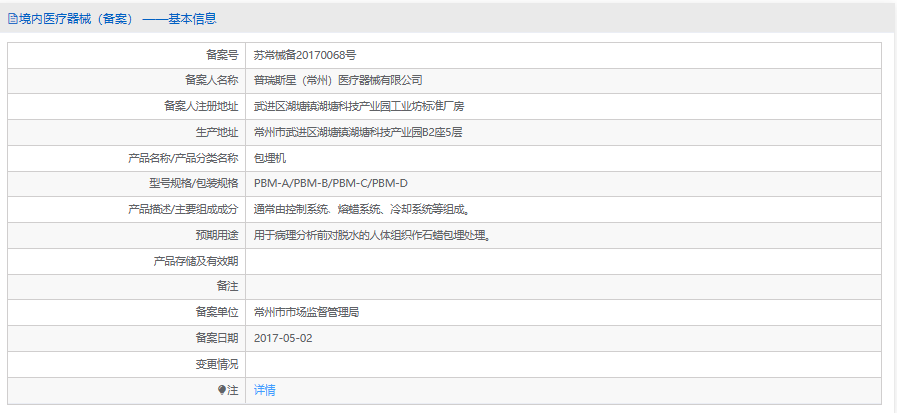The width and height of the screenshot is (897, 413).
Task: Open the 详情 details link
Action: (x=264, y=390)
